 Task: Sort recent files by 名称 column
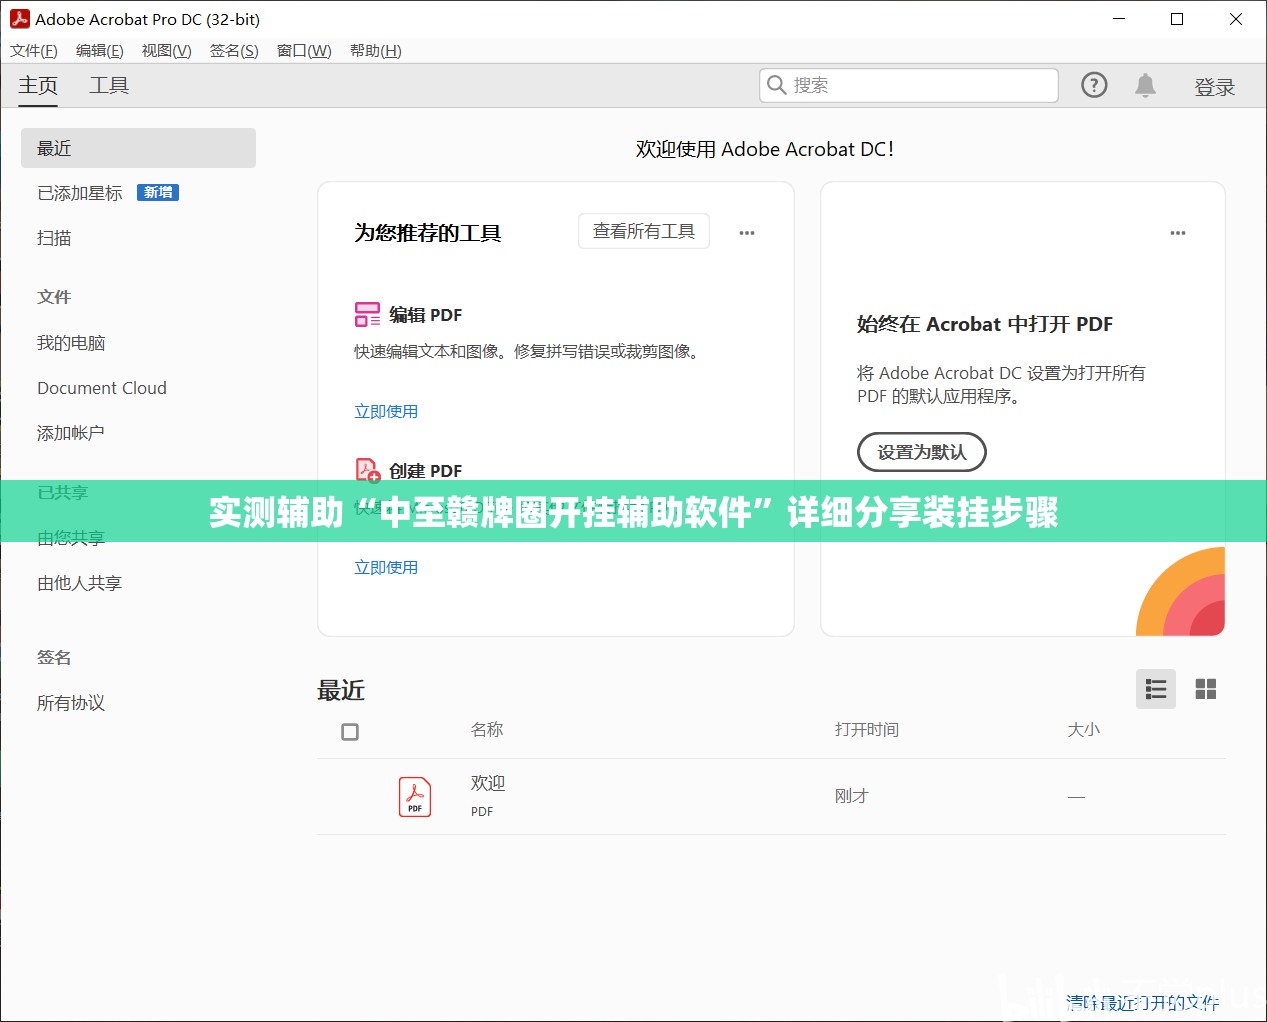point(487,730)
